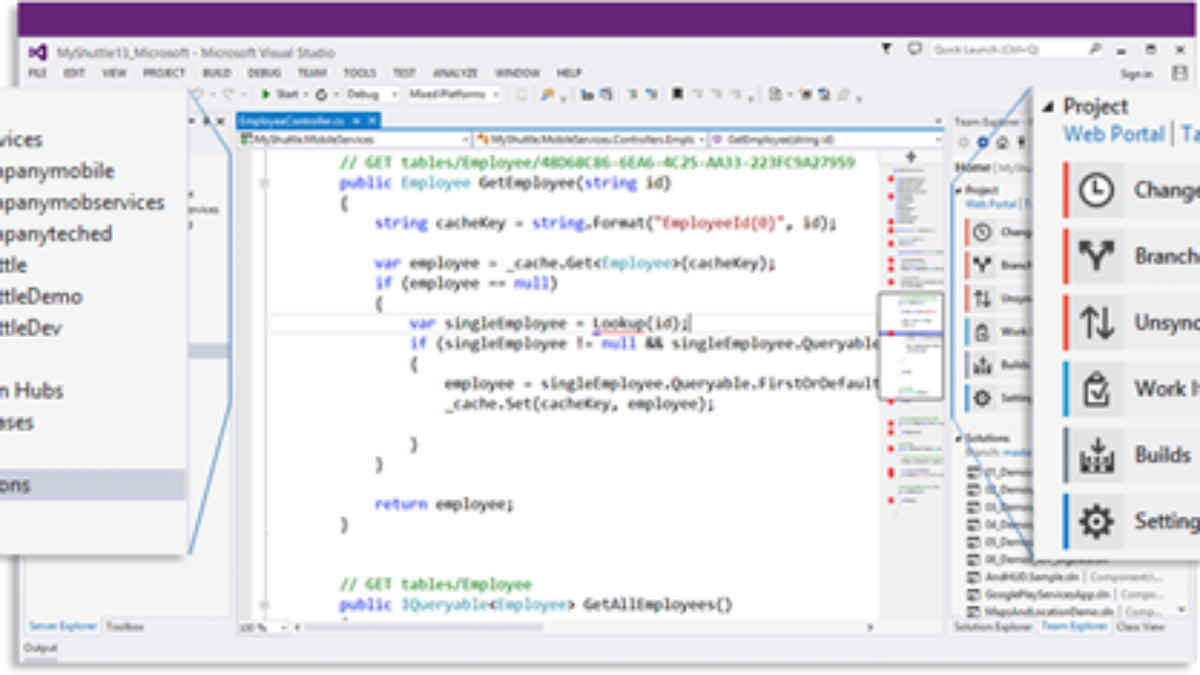
Task: Collapse the Project section in callout
Action: pyautogui.click(x=1047, y=107)
